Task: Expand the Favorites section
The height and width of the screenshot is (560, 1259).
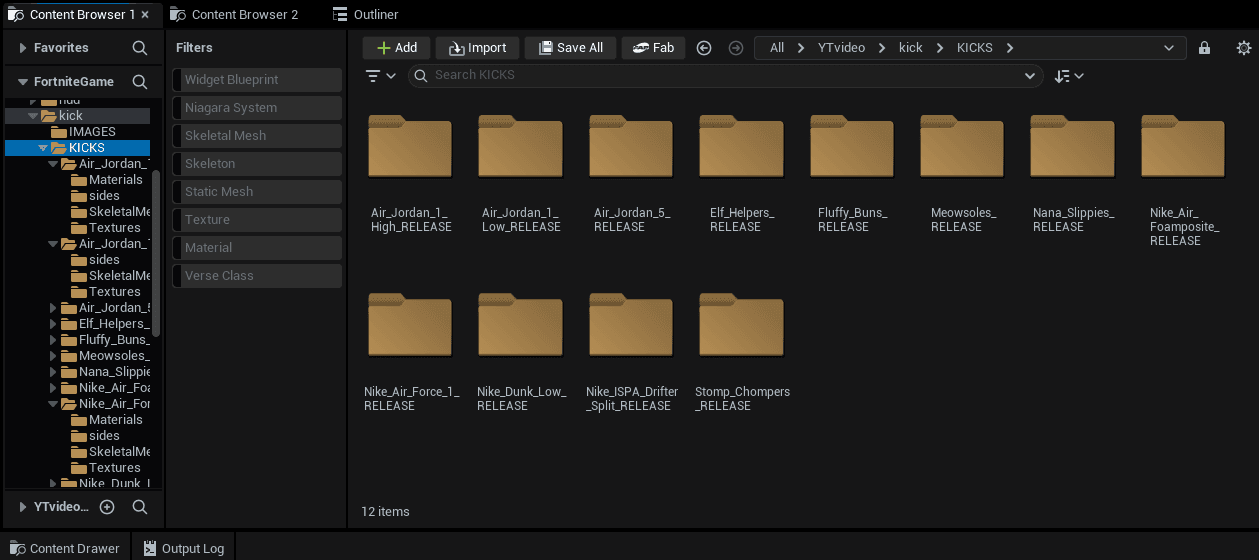Action: [22, 48]
